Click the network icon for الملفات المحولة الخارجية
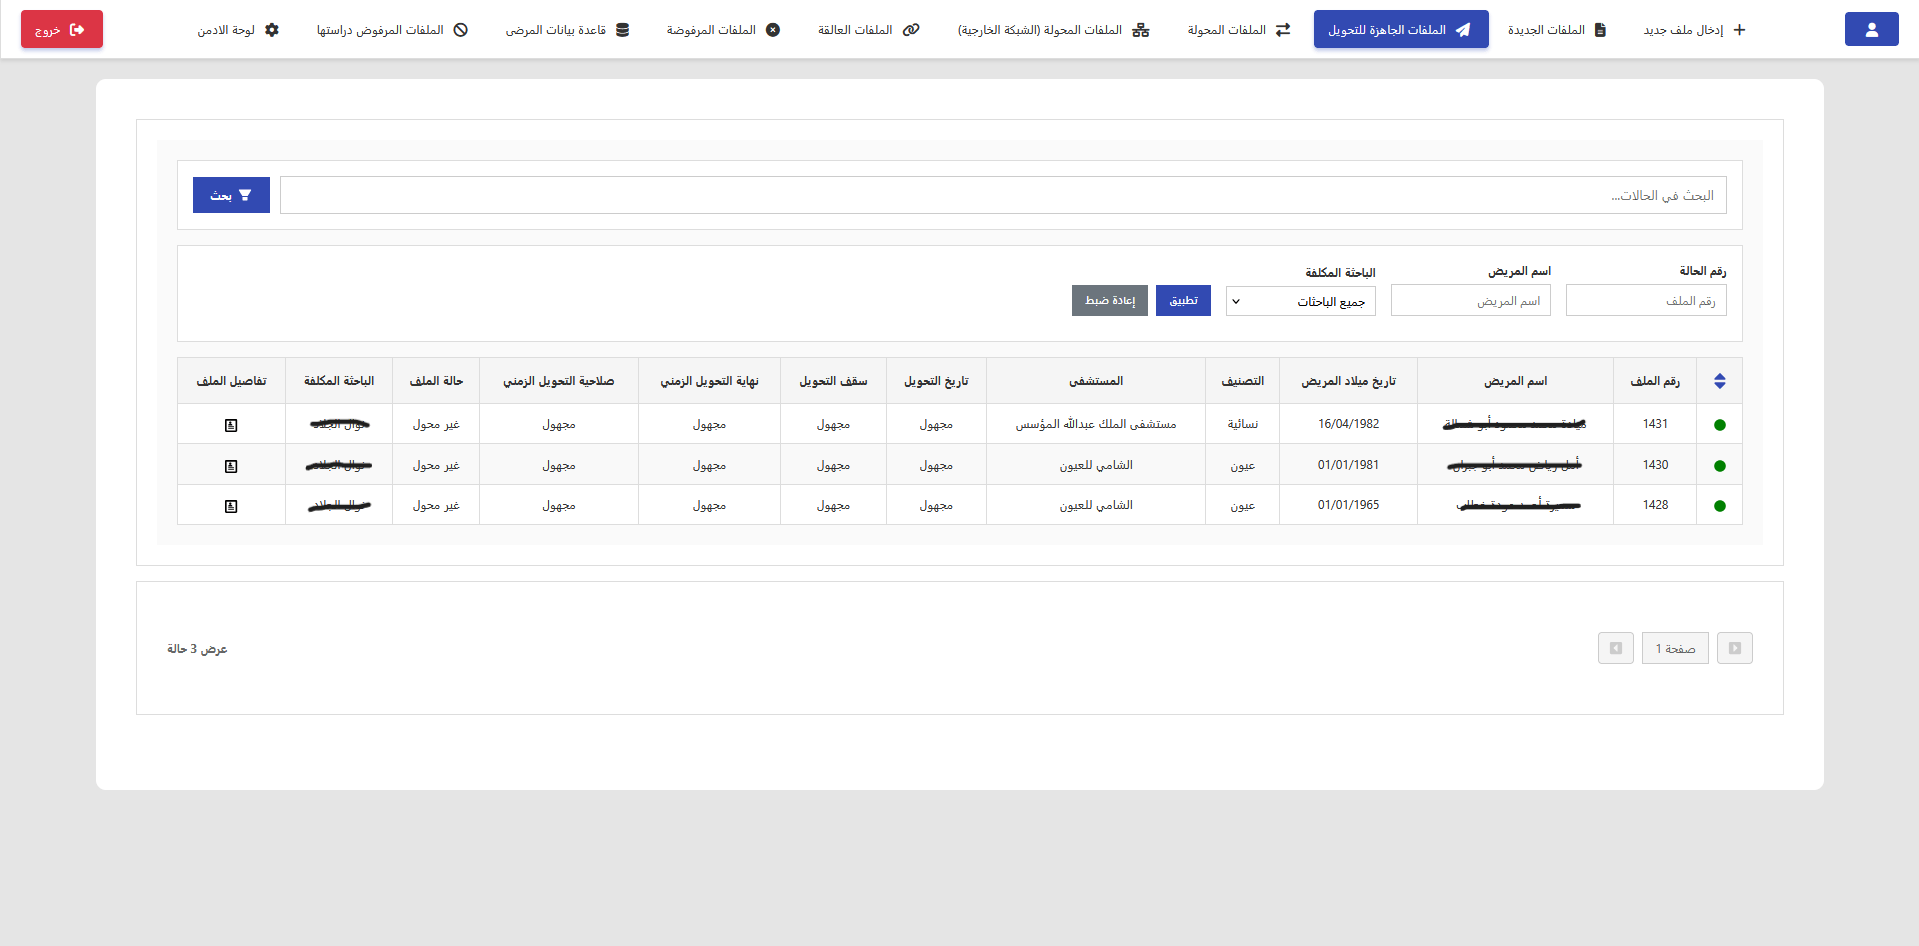The width and height of the screenshot is (1919, 946). (x=1141, y=29)
